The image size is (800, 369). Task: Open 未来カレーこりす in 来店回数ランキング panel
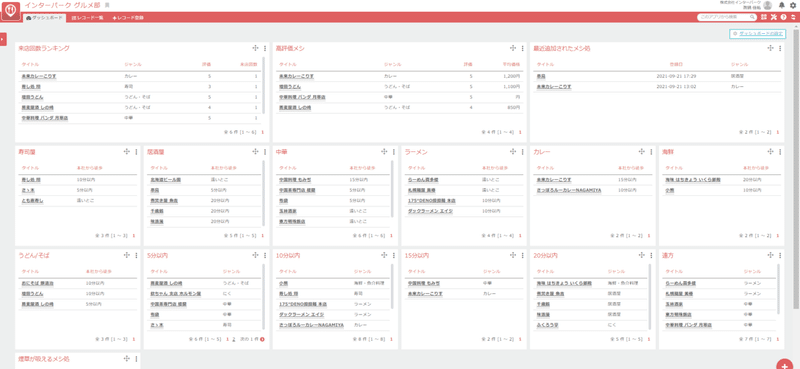pyautogui.click(x=39, y=76)
